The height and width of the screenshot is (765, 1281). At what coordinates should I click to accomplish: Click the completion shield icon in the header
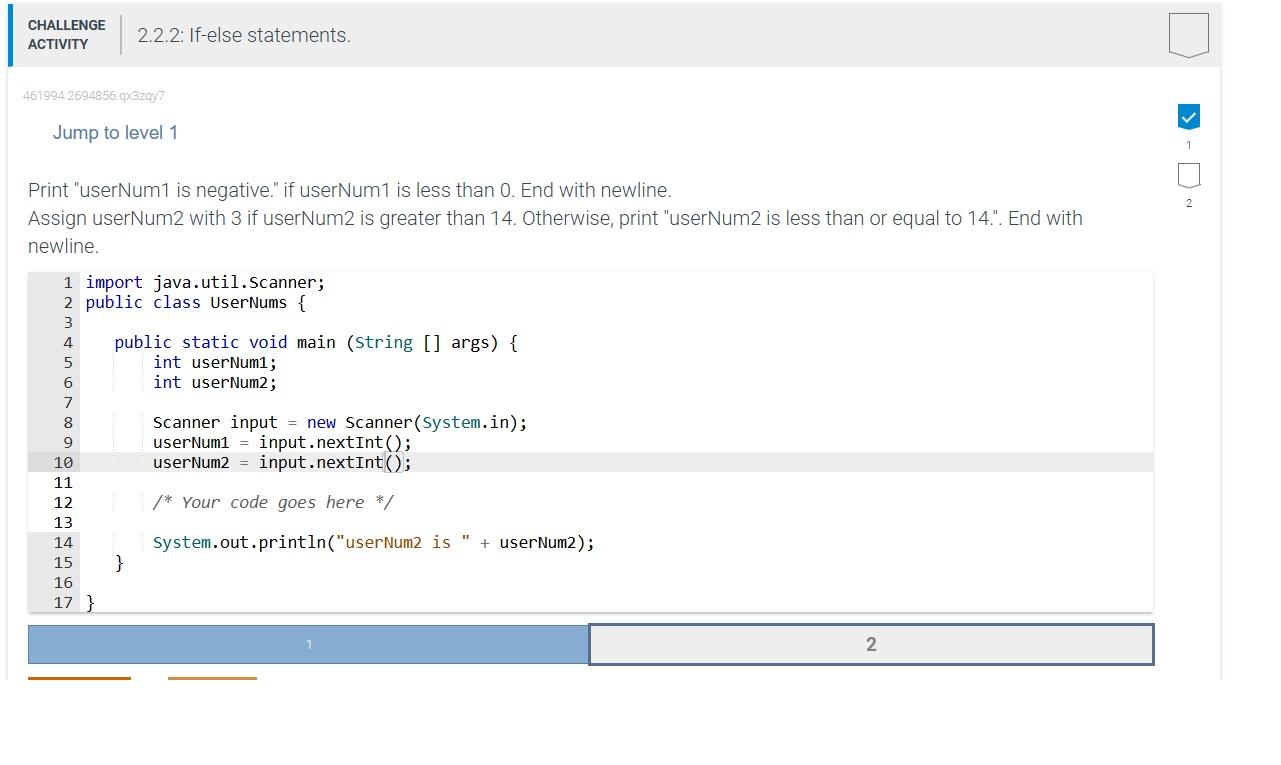[x=1188, y=35]
